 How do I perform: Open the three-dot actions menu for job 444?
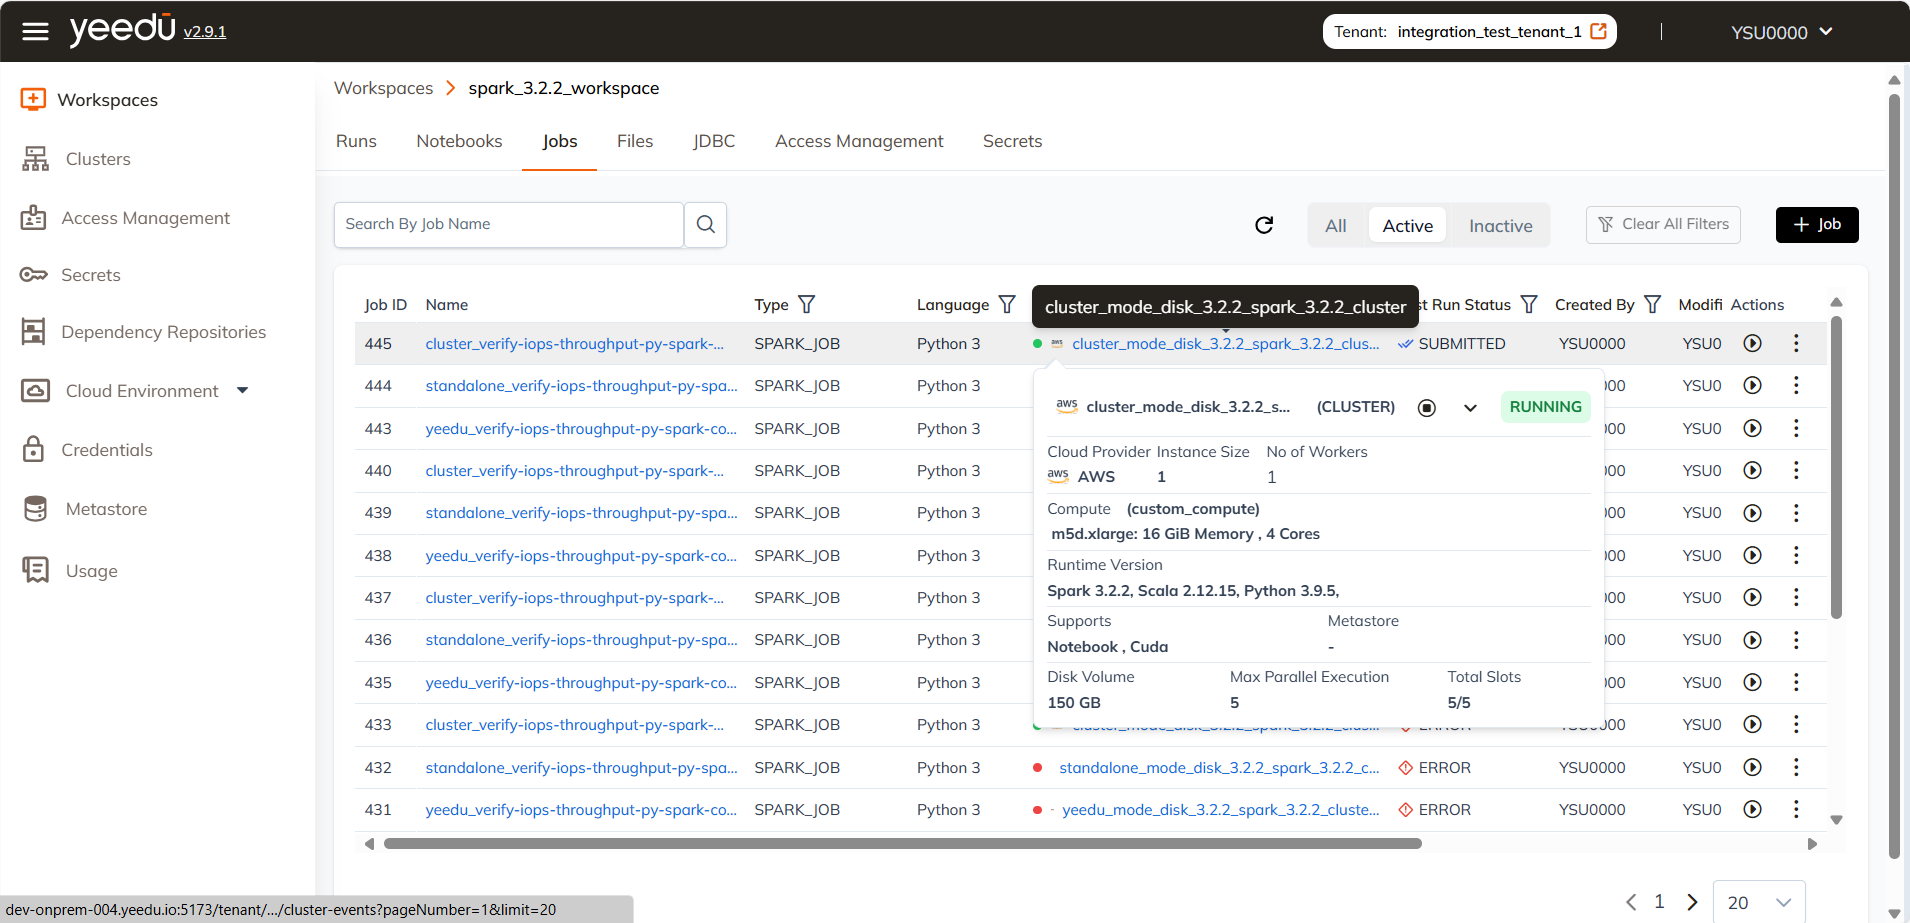pyautogui.click(x=1797, y=385)
